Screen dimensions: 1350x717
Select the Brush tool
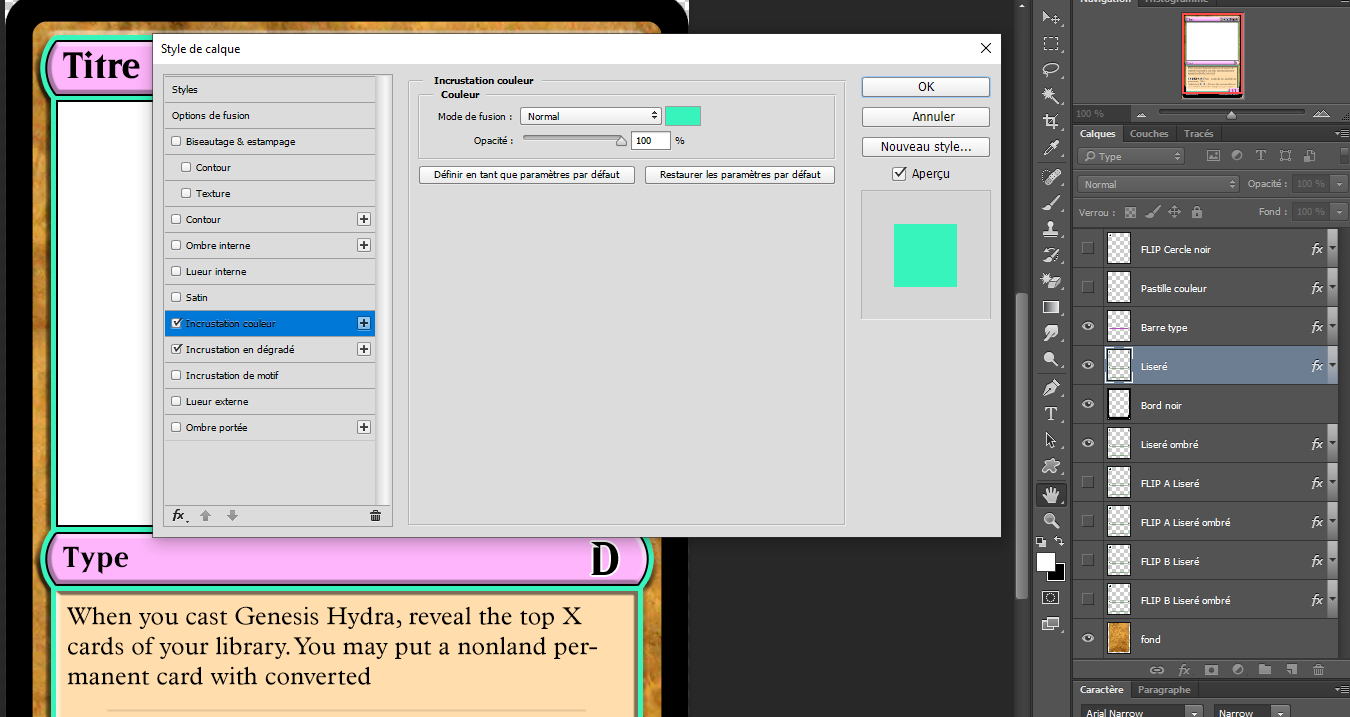click(x=1051, y=202)
